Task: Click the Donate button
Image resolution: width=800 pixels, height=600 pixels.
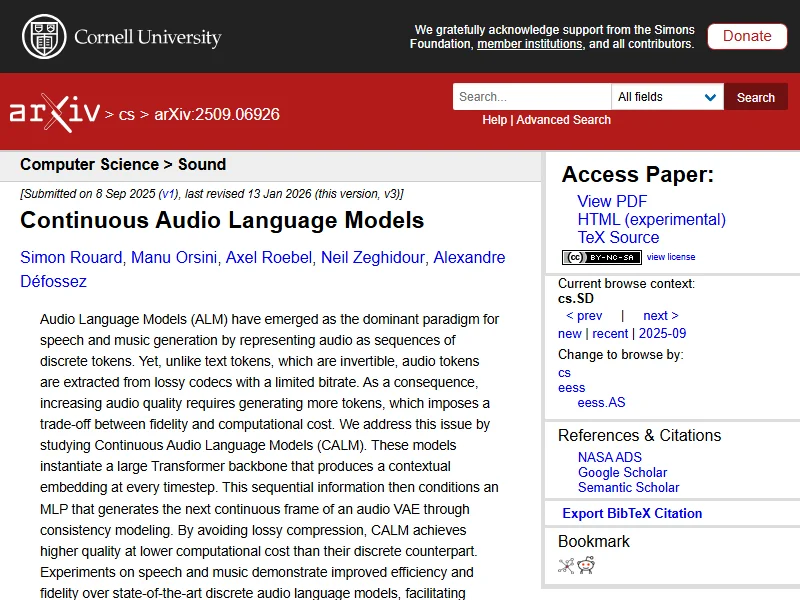Action: (x=746, y=36)
